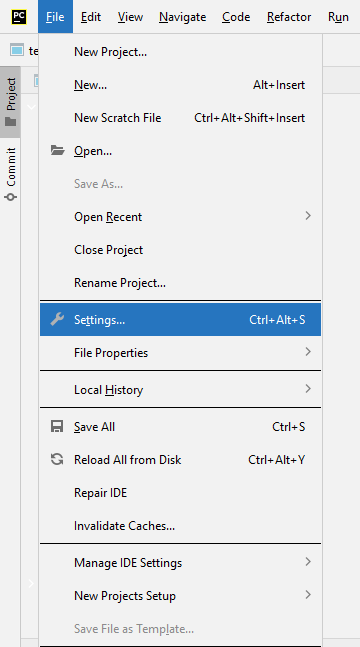360x647 pixels.
Task: Expand the Local History submenu arrow
Action: point(308,389)
